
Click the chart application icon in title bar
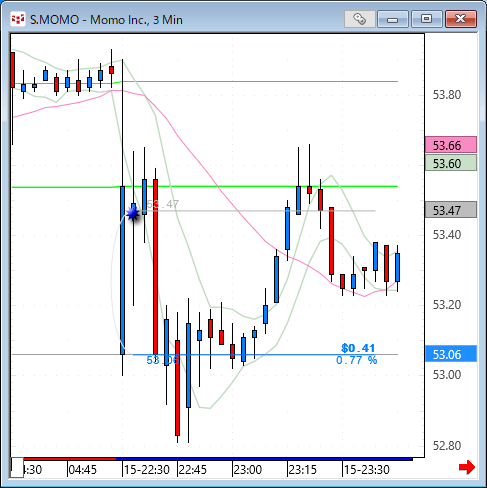(18, 19)
